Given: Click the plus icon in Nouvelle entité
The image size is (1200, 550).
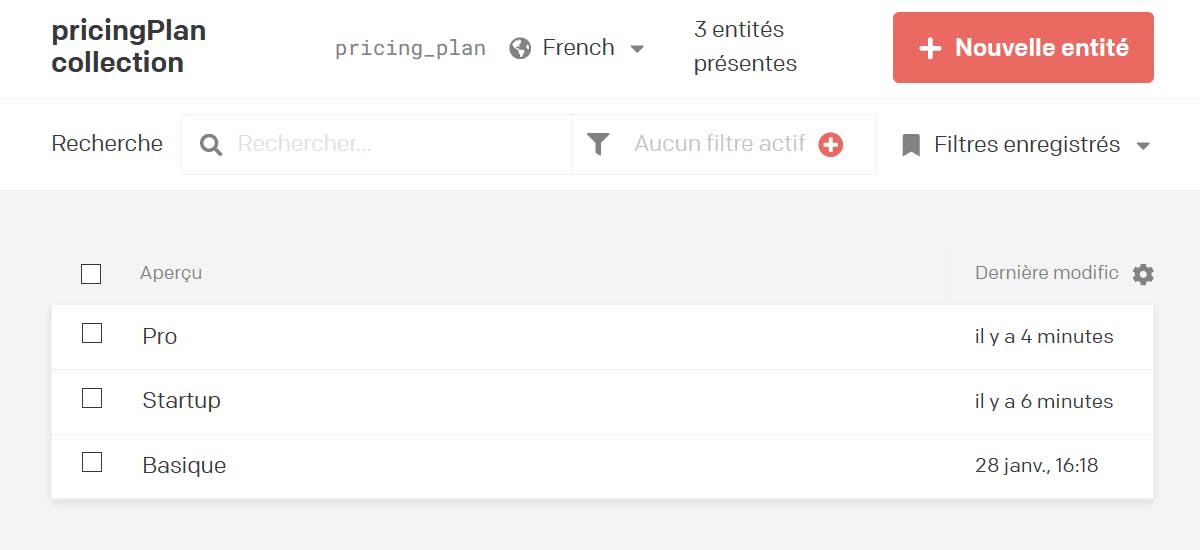Looking at the screenshot, I should pos(930,48).
